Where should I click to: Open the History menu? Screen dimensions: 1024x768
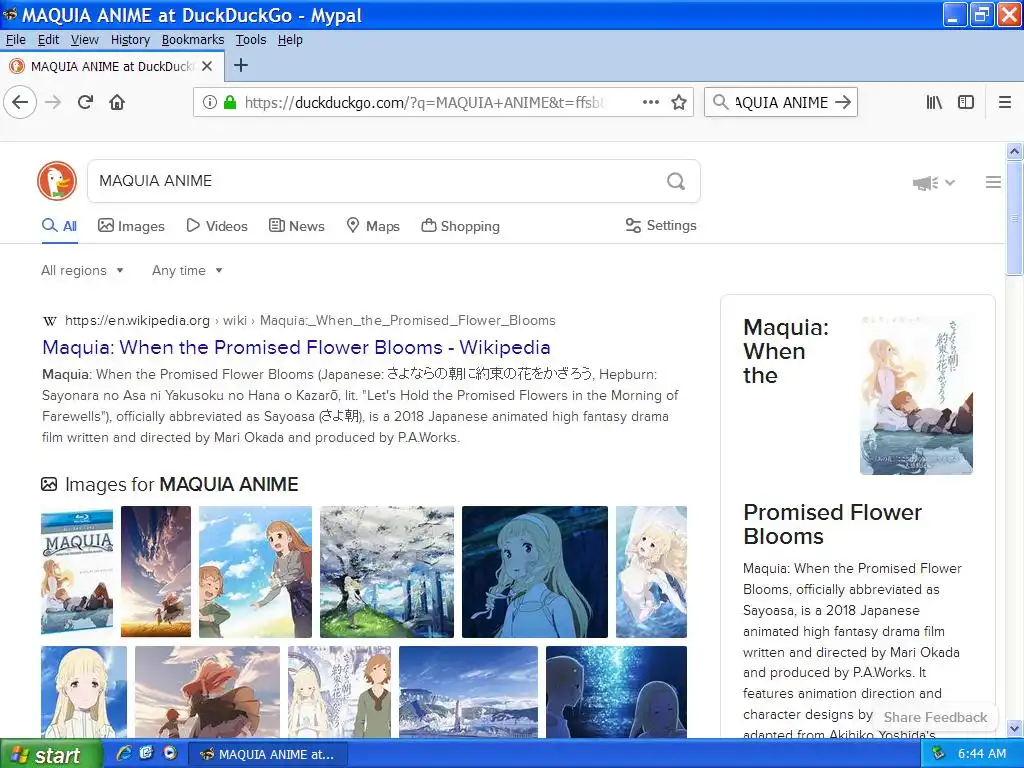(130, 40)
